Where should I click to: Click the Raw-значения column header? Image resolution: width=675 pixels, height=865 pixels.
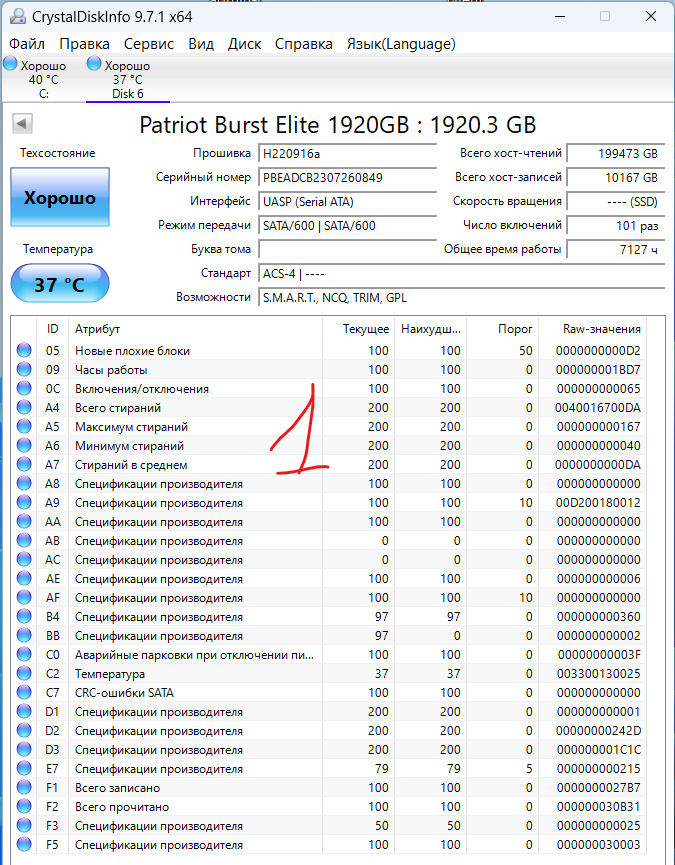click(593, 329)
